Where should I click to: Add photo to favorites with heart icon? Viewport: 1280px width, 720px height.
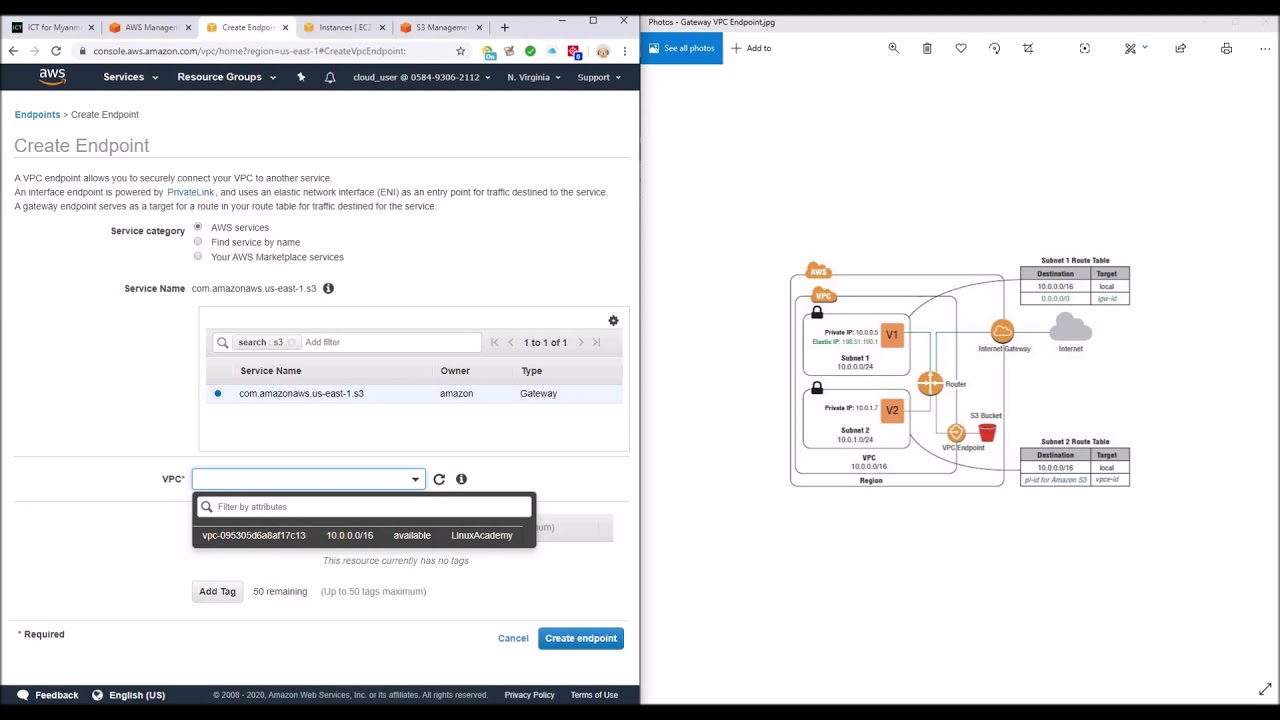[961, 48]
